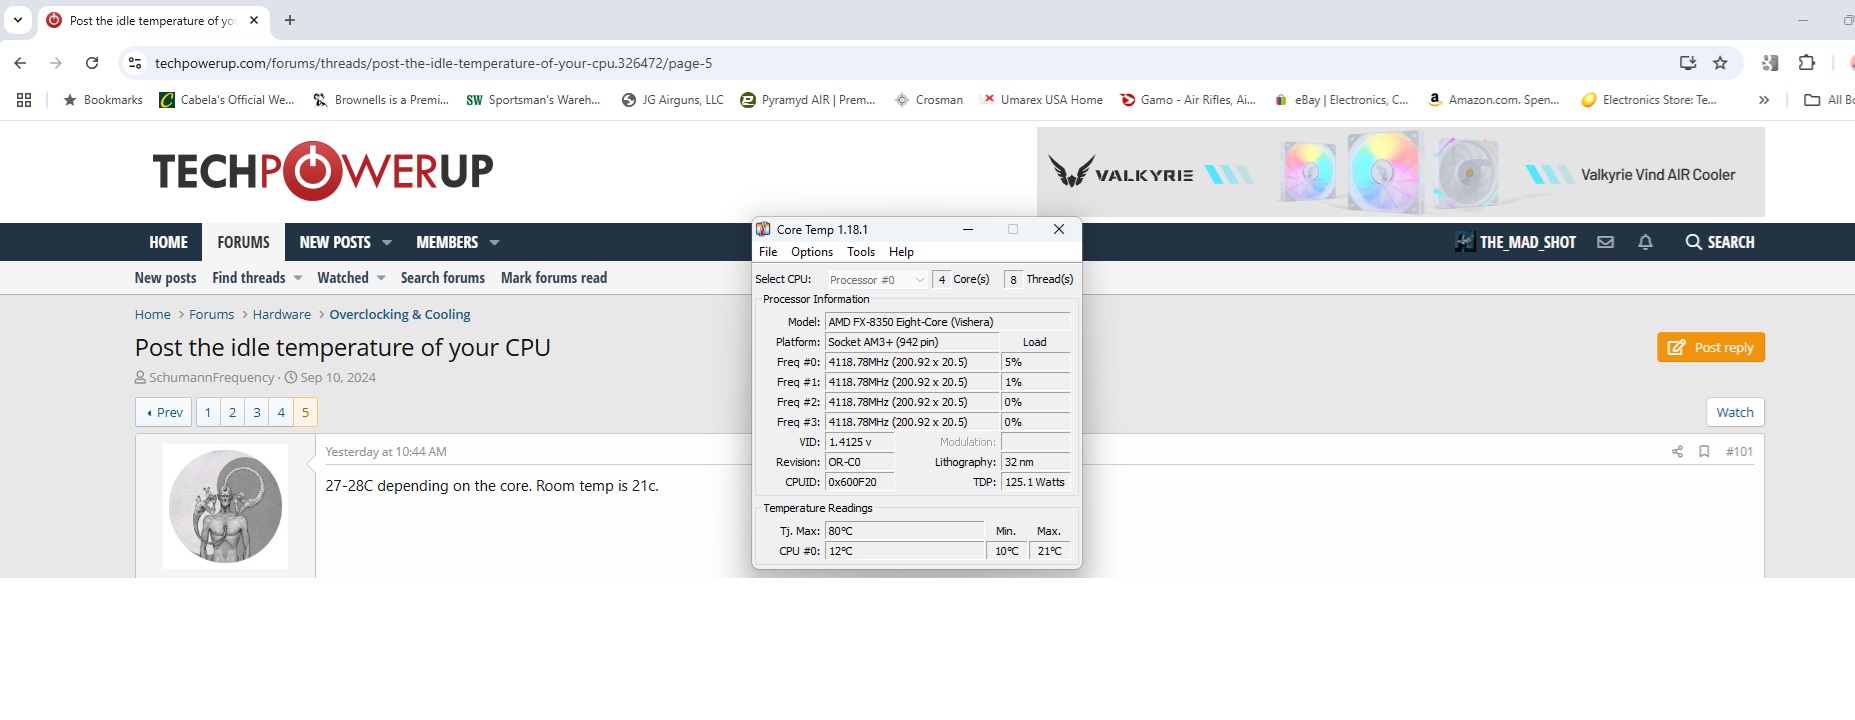The width and height of the screenshot is (1855, 720).
Task: Go to Overclocking & Cooling breadcrumb
Action: (400, 314)
